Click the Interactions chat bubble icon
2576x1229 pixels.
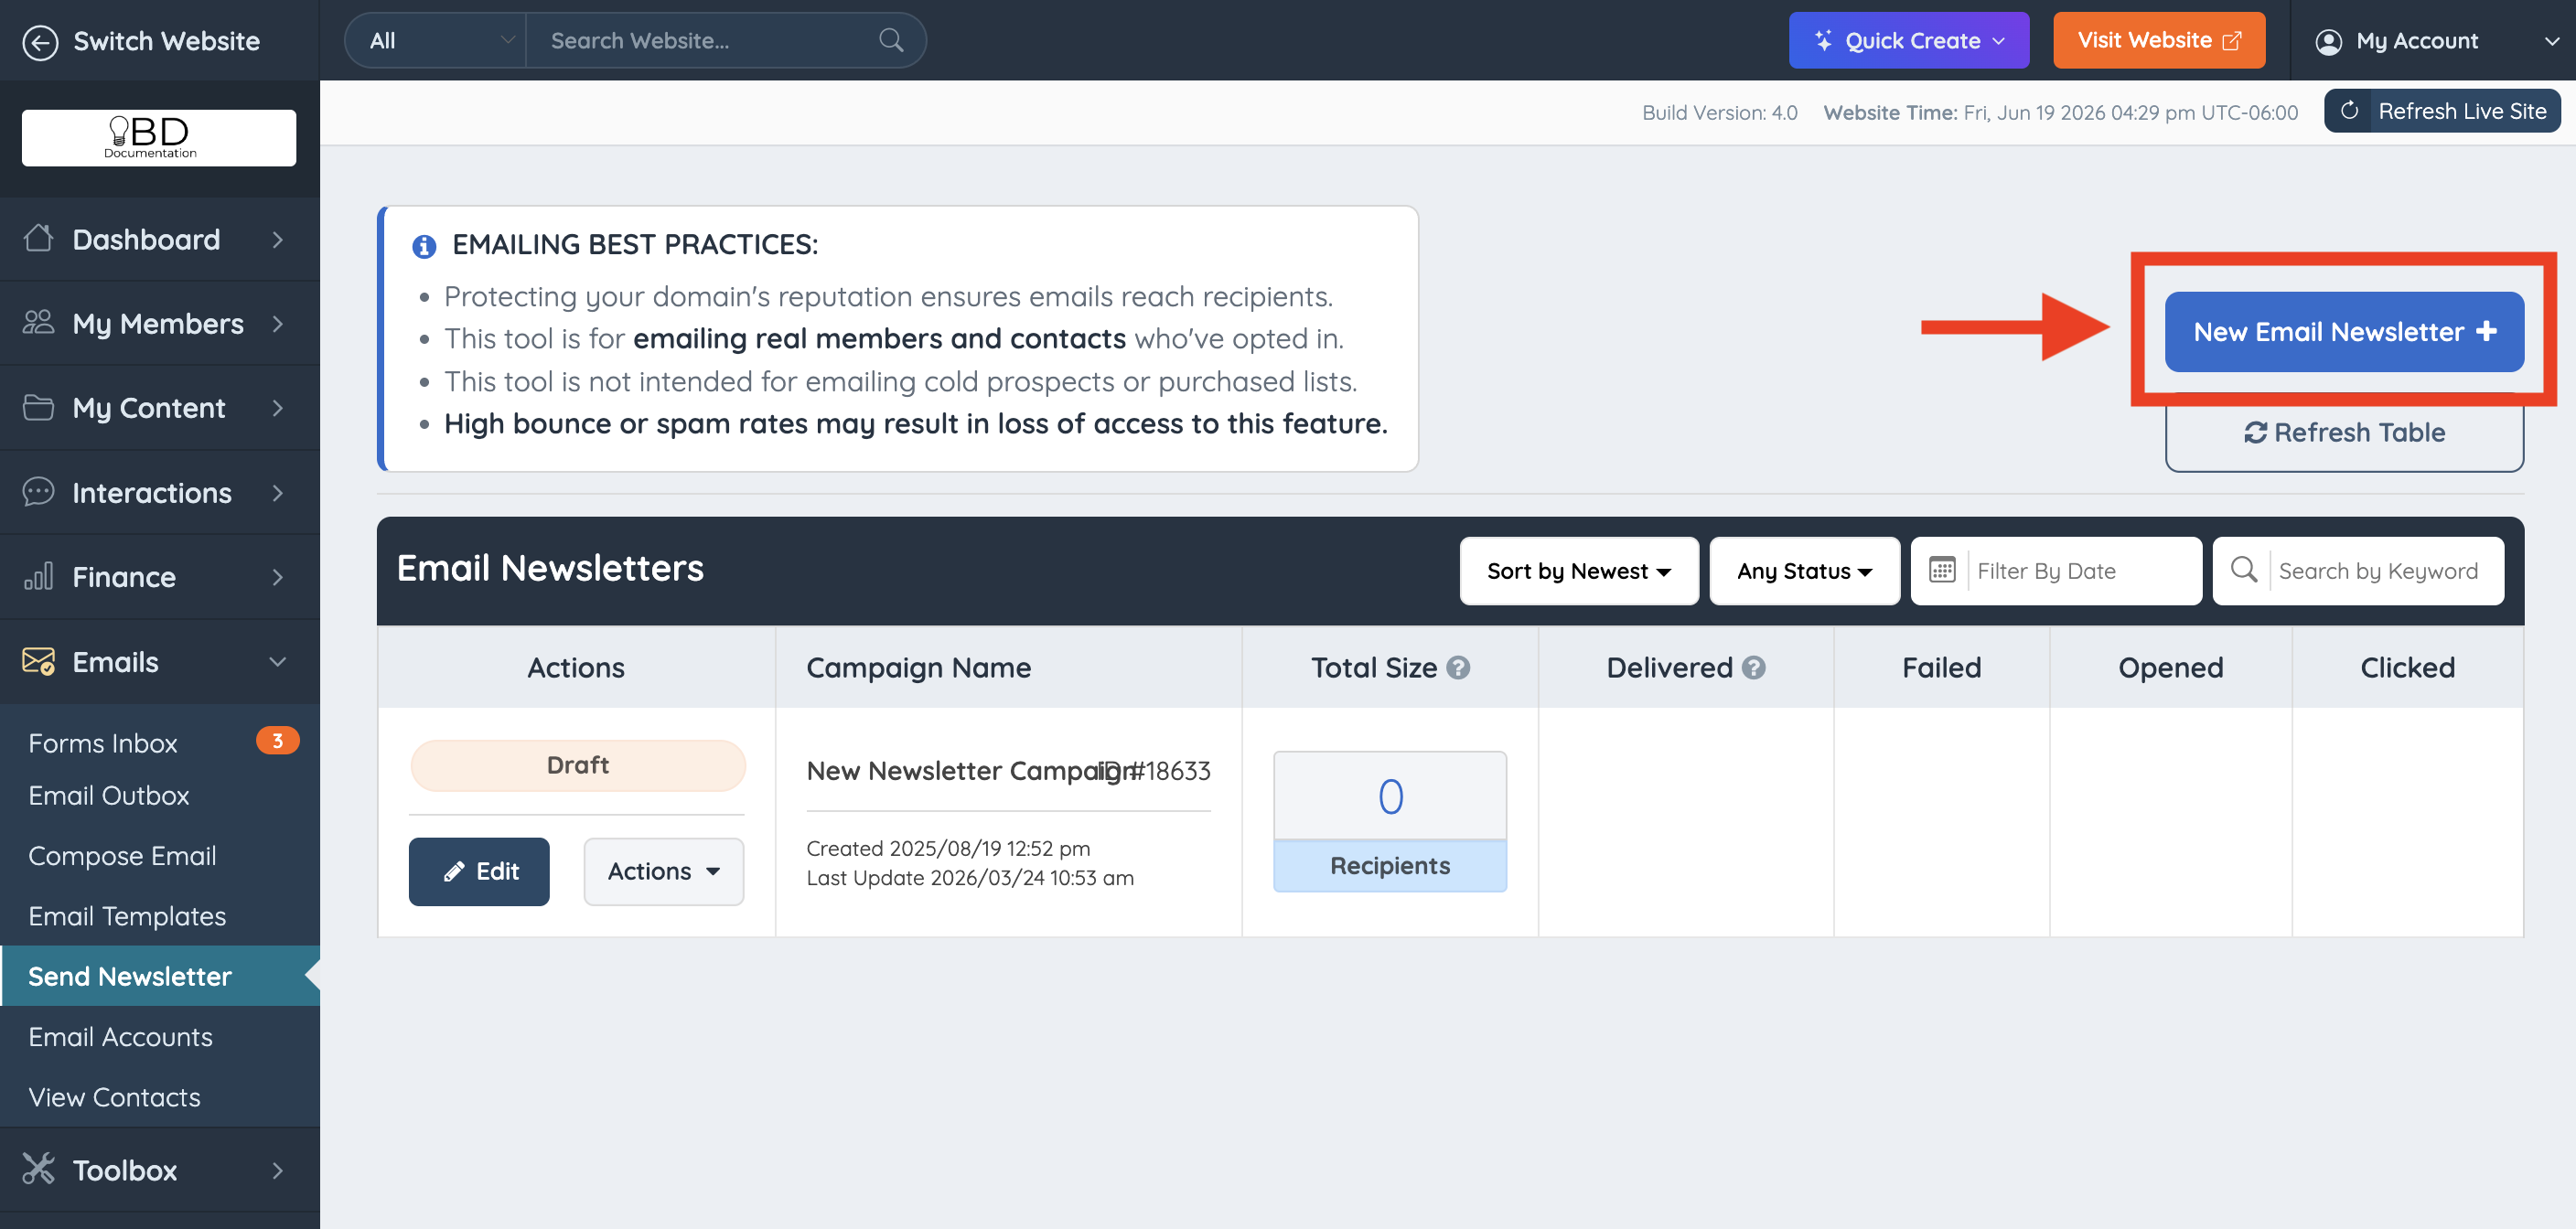click(x=38, y=492)
